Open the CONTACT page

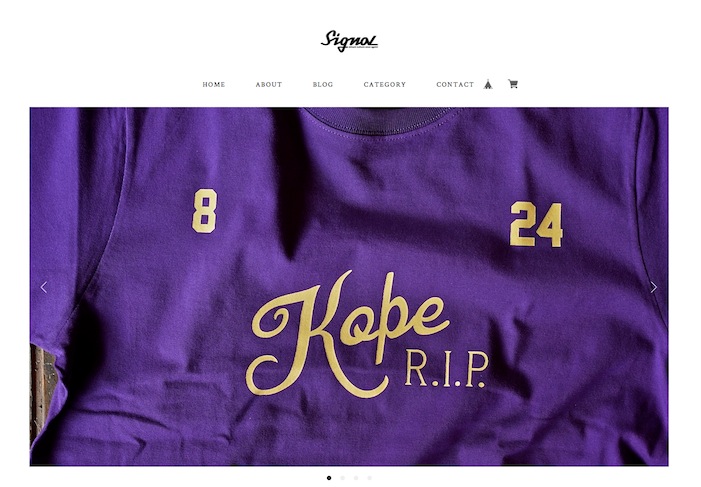pos(455,85)
